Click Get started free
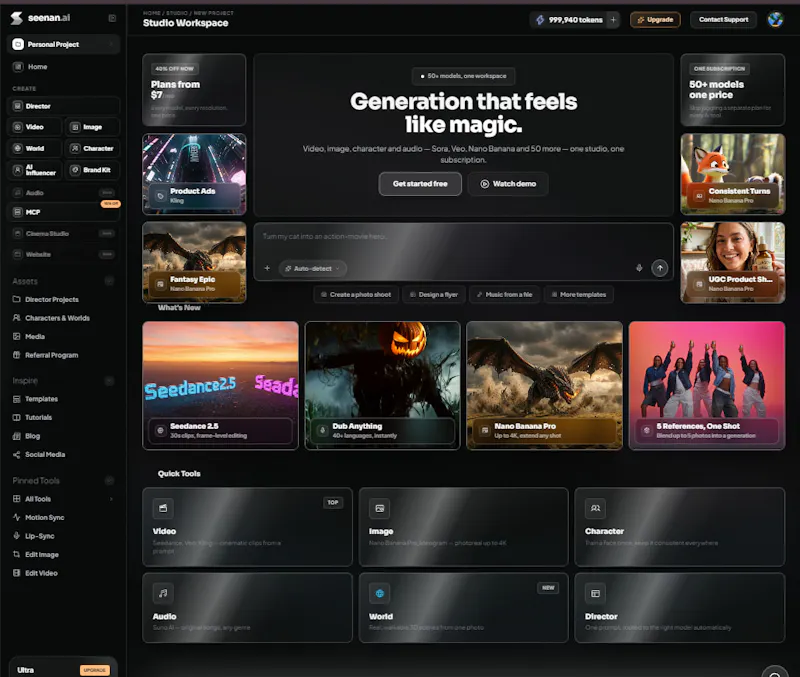Viewport: 800px width, 677px height. coord(420,184)
